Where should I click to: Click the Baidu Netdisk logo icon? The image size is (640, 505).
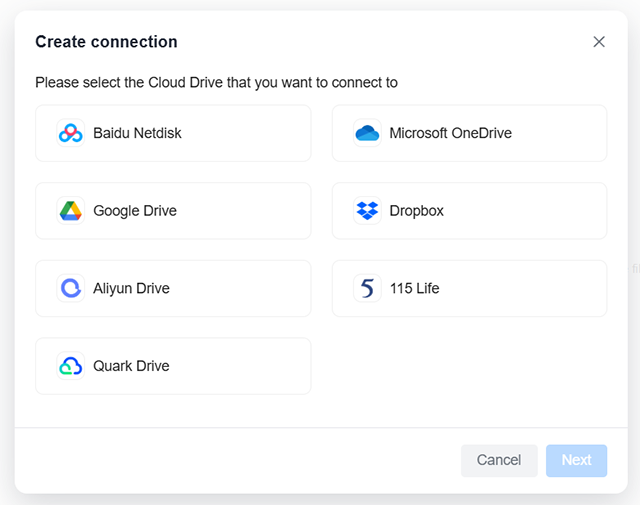[70, 133]
